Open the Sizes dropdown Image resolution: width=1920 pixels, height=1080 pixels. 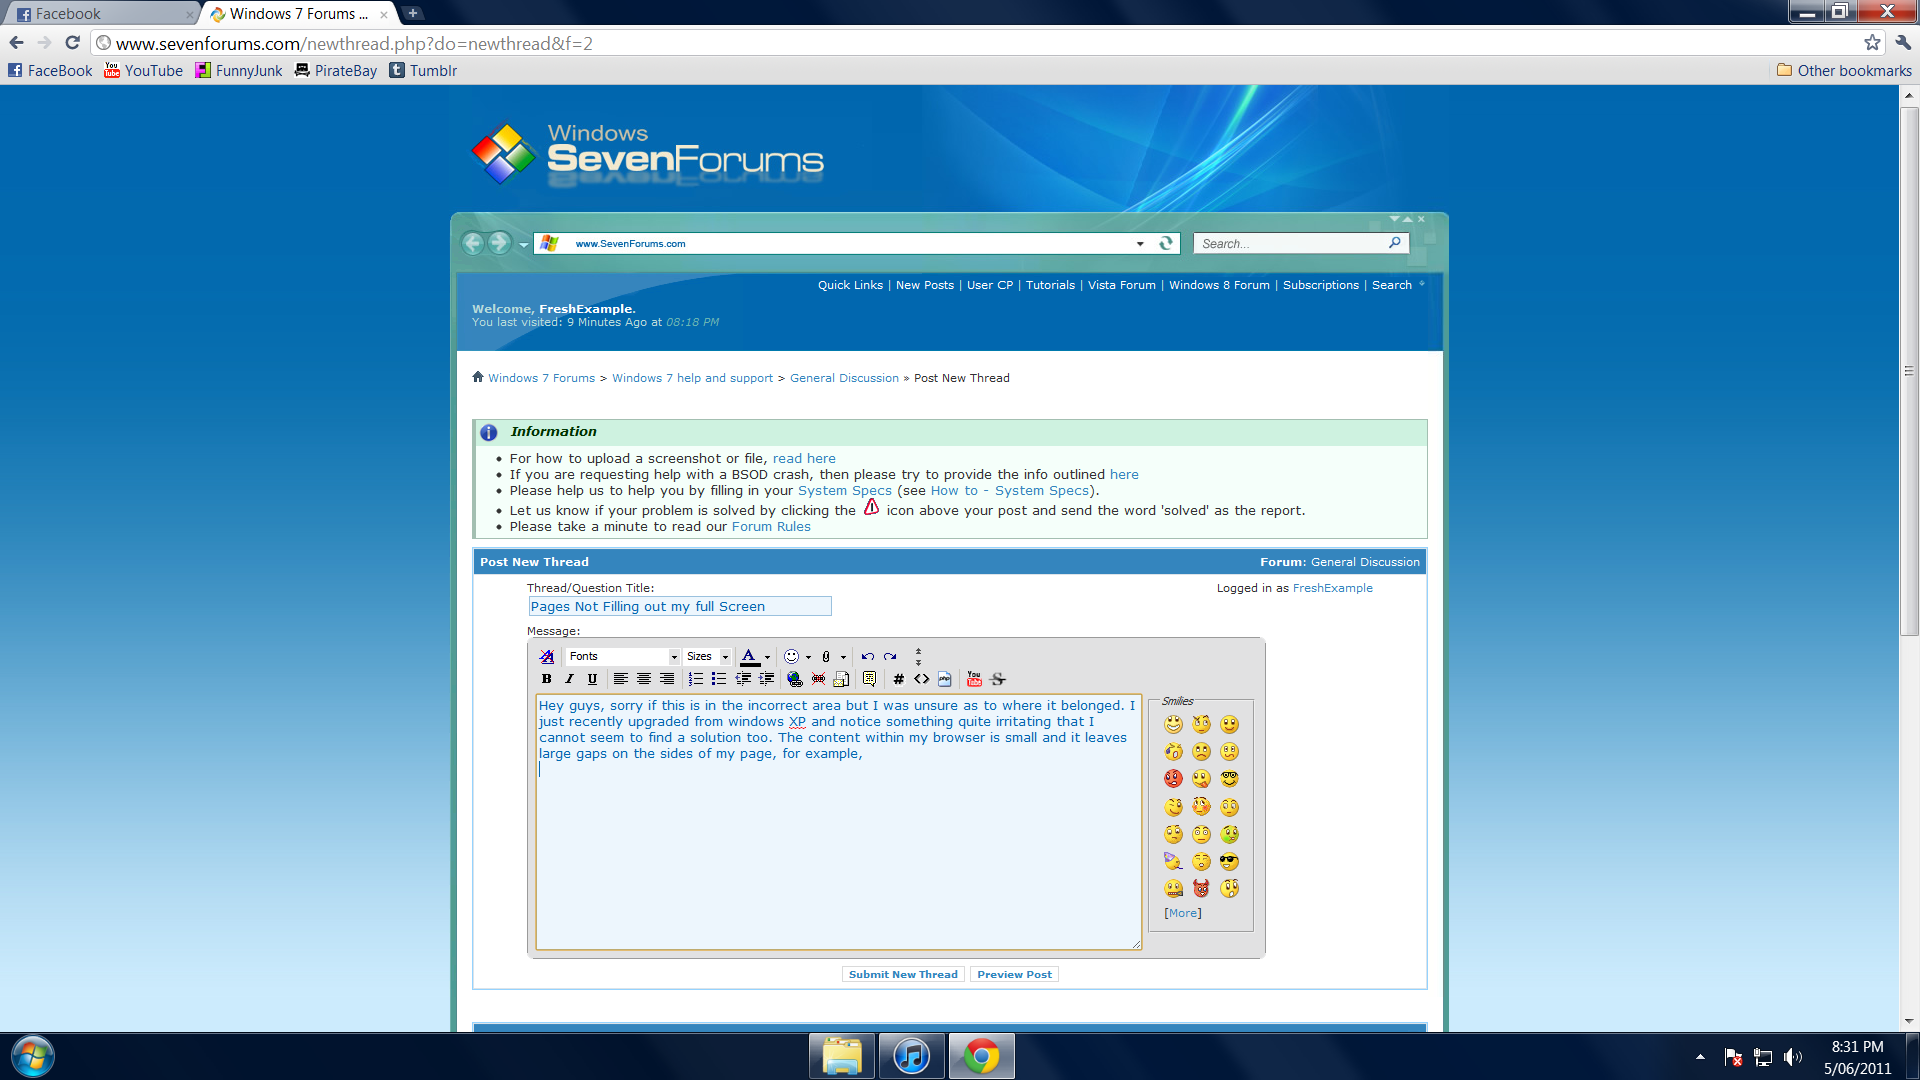coord(707,657)
